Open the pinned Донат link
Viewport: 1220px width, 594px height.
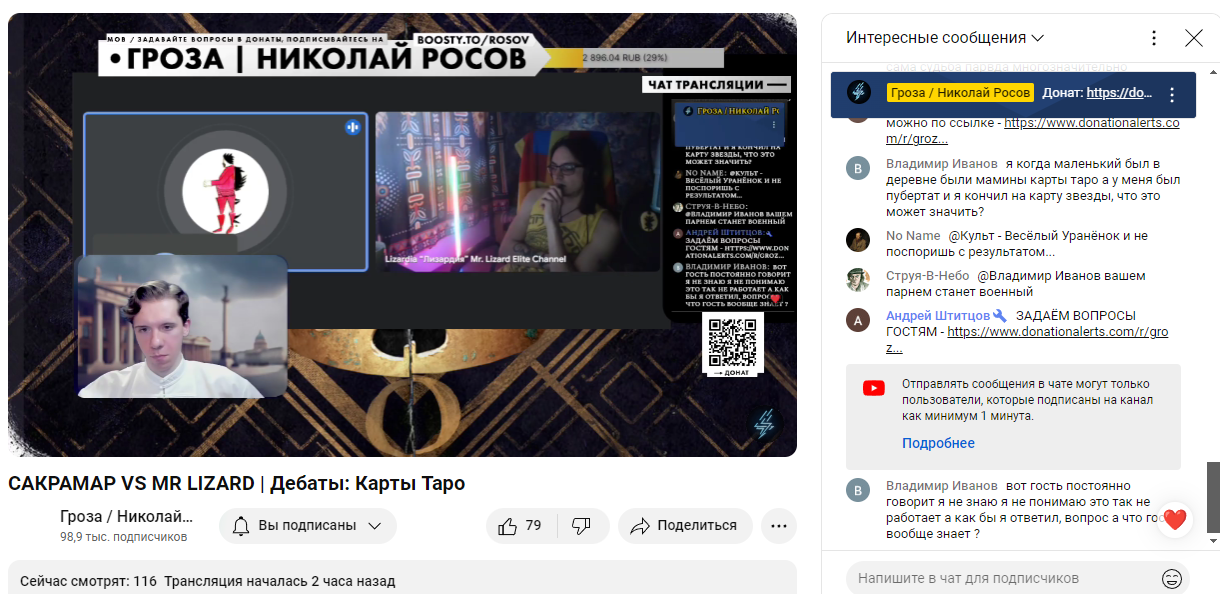click(1120, 92)
